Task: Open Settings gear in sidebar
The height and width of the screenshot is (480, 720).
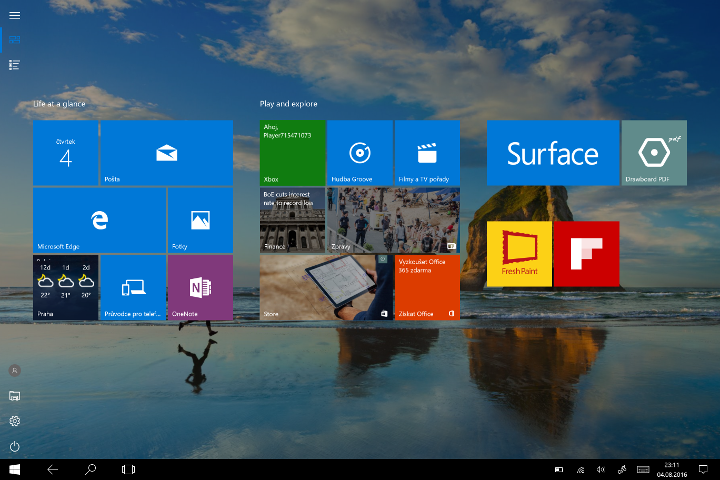Action: pyautogui.click(x=15, y=421)
